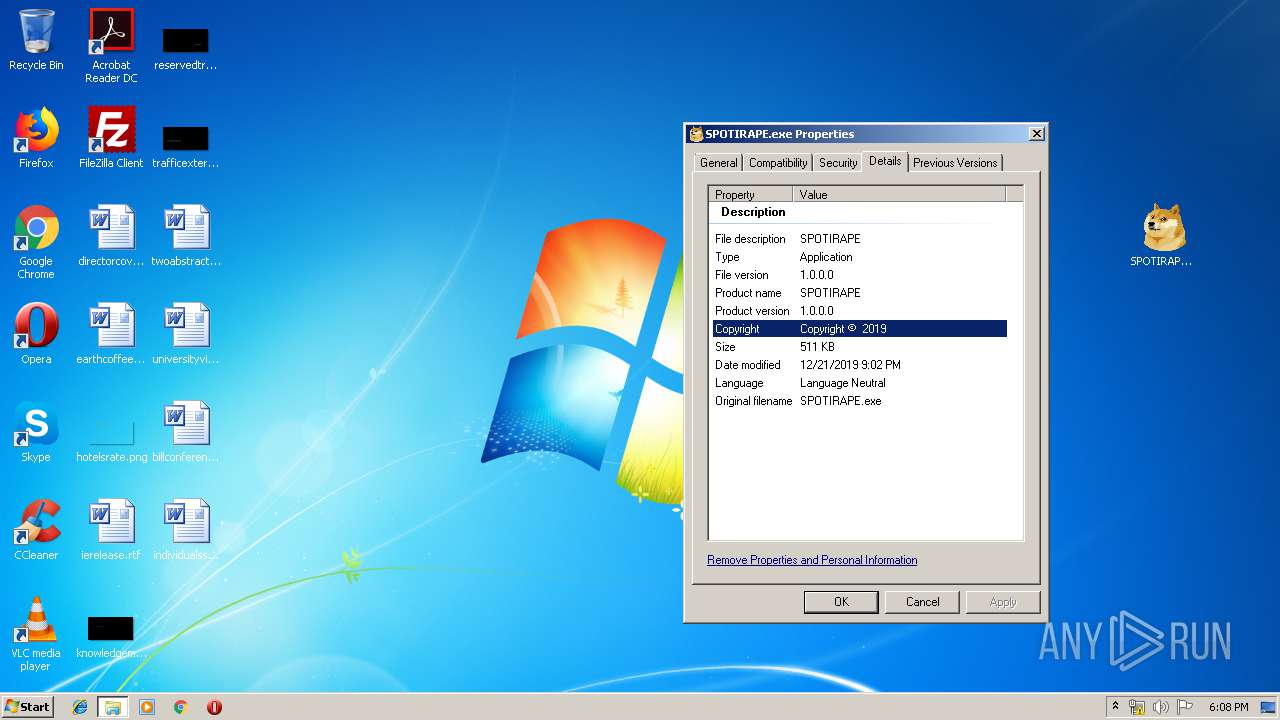Open Firefox desktop shortcut
The height and width of the screenshot is (720, 1280).
click(x=36, y=138)
